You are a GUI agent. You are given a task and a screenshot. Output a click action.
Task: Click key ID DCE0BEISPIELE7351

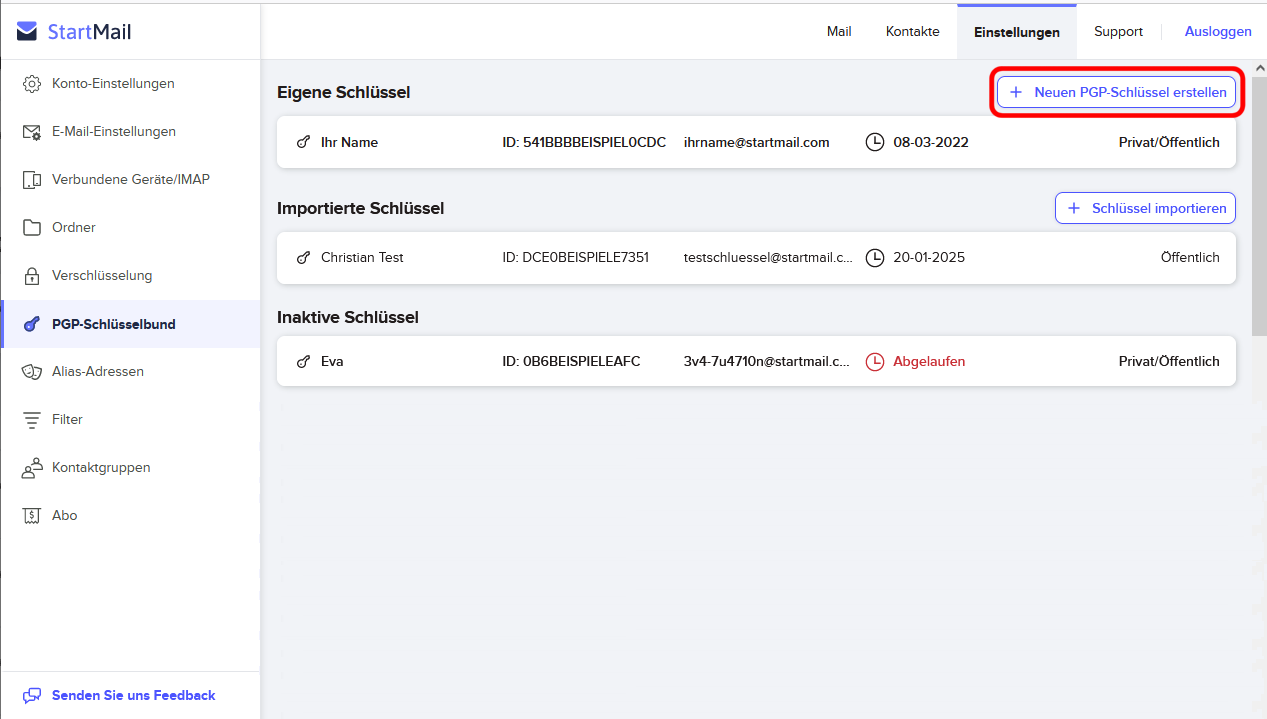coord(575,258)
